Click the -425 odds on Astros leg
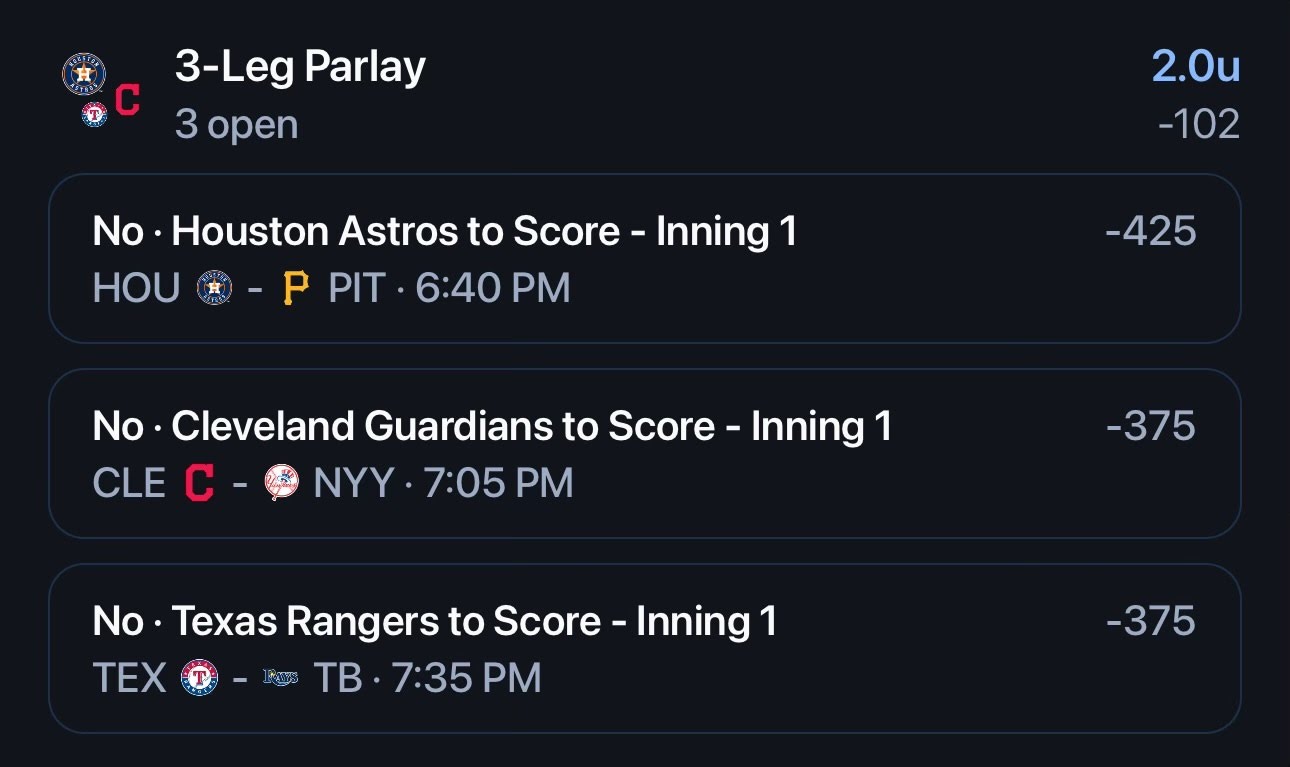This screenshot has height=767, width=1290. pos(1150,232)
